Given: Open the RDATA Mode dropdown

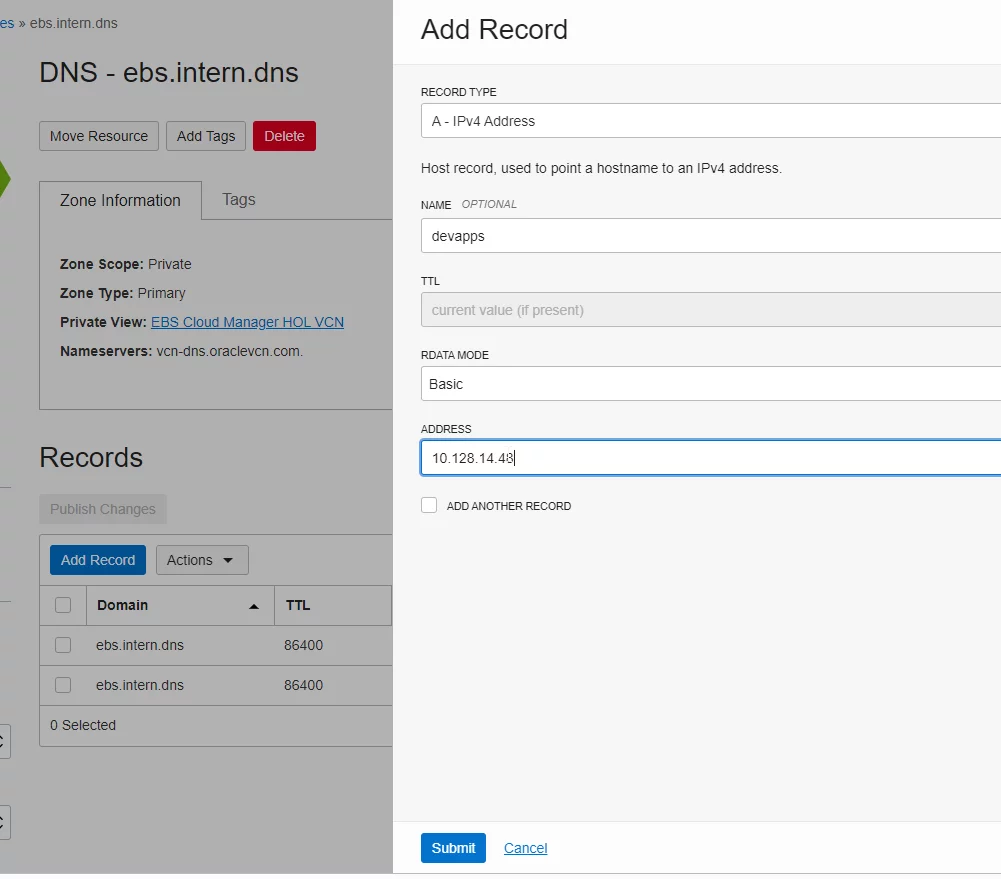Looking at the screenshot, I should coord(711,384).
